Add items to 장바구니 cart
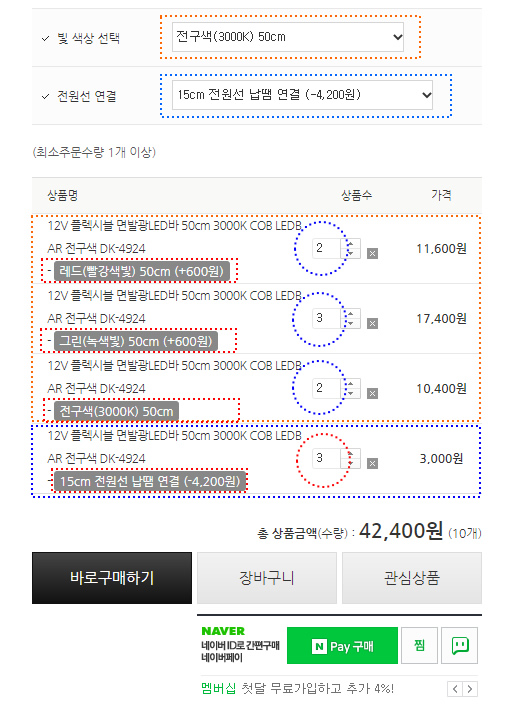 (x=267, y=578)
